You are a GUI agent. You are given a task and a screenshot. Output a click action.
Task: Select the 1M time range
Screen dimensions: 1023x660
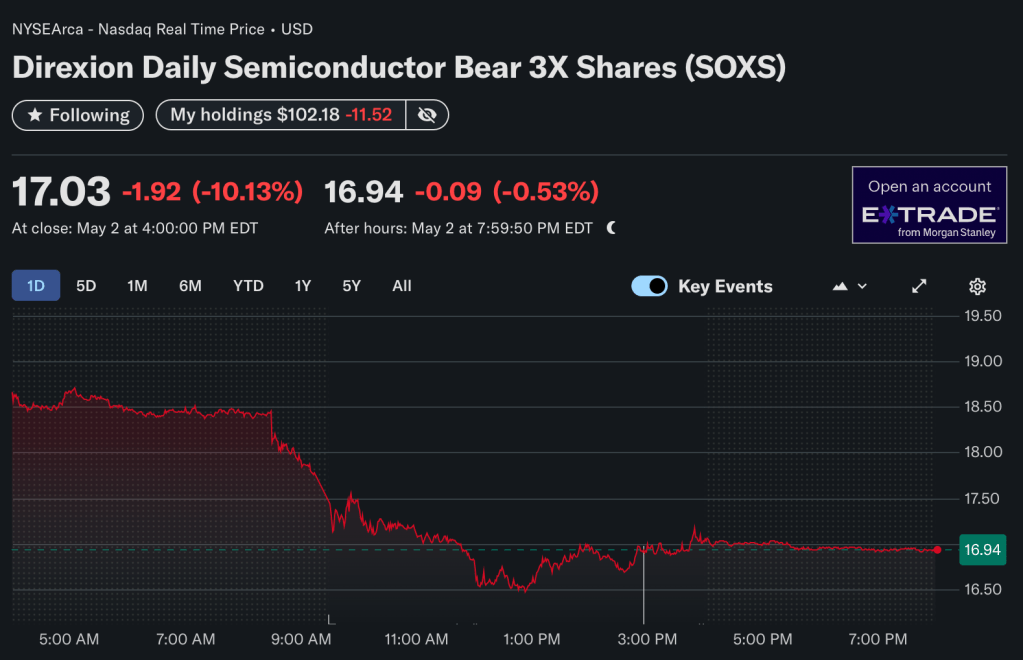tap(137, 286)
